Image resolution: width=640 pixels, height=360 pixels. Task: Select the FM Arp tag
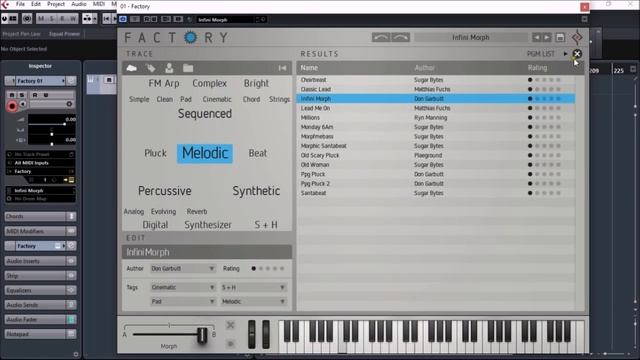(x=164, y=83)
